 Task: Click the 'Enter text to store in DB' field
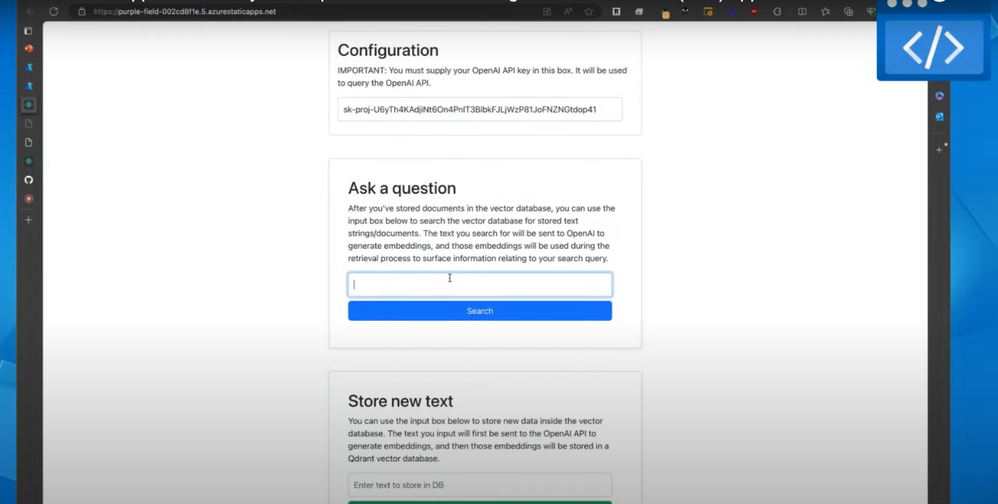(480, 485)
